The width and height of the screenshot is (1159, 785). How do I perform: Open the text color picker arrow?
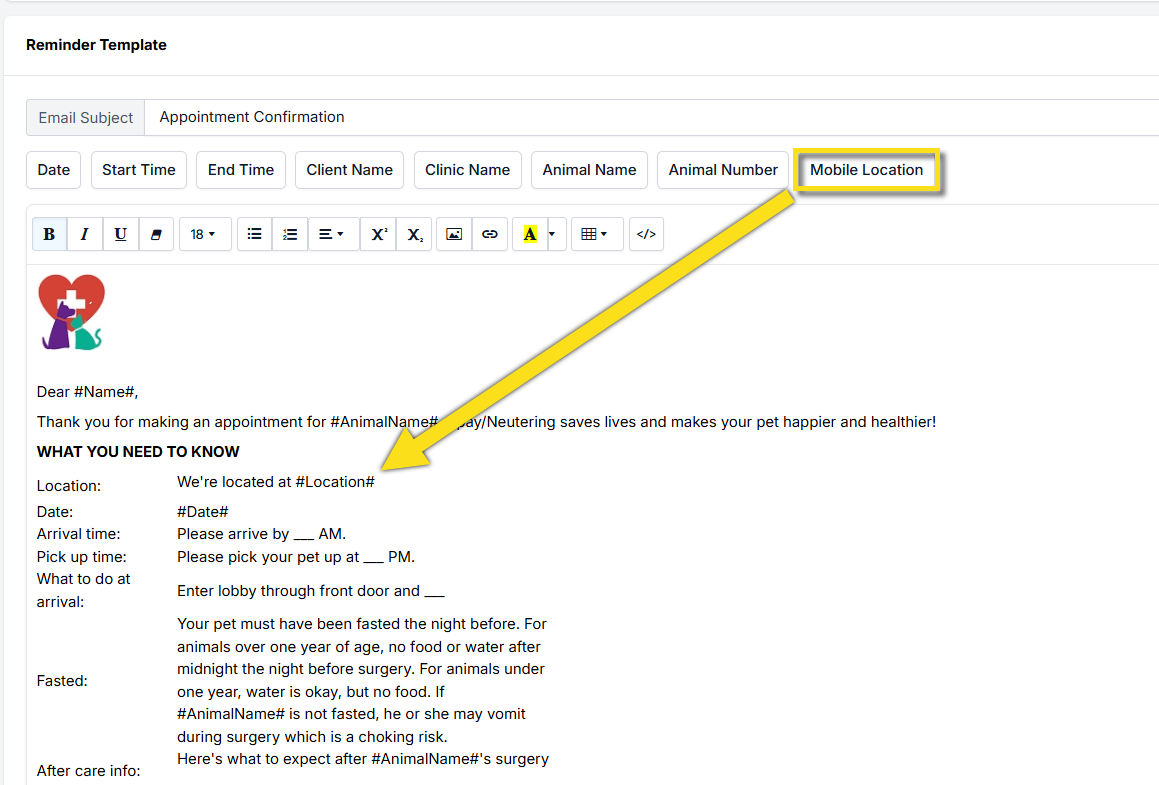(x=553, y=234)
